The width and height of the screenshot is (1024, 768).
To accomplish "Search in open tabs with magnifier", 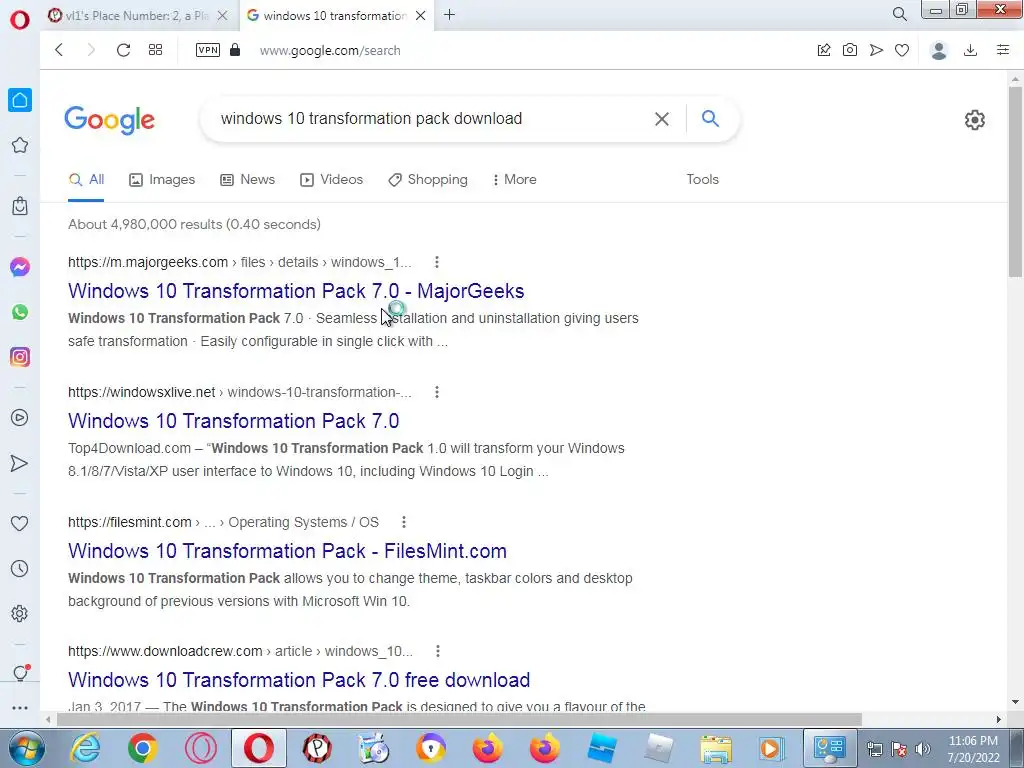I will (899, 14).
